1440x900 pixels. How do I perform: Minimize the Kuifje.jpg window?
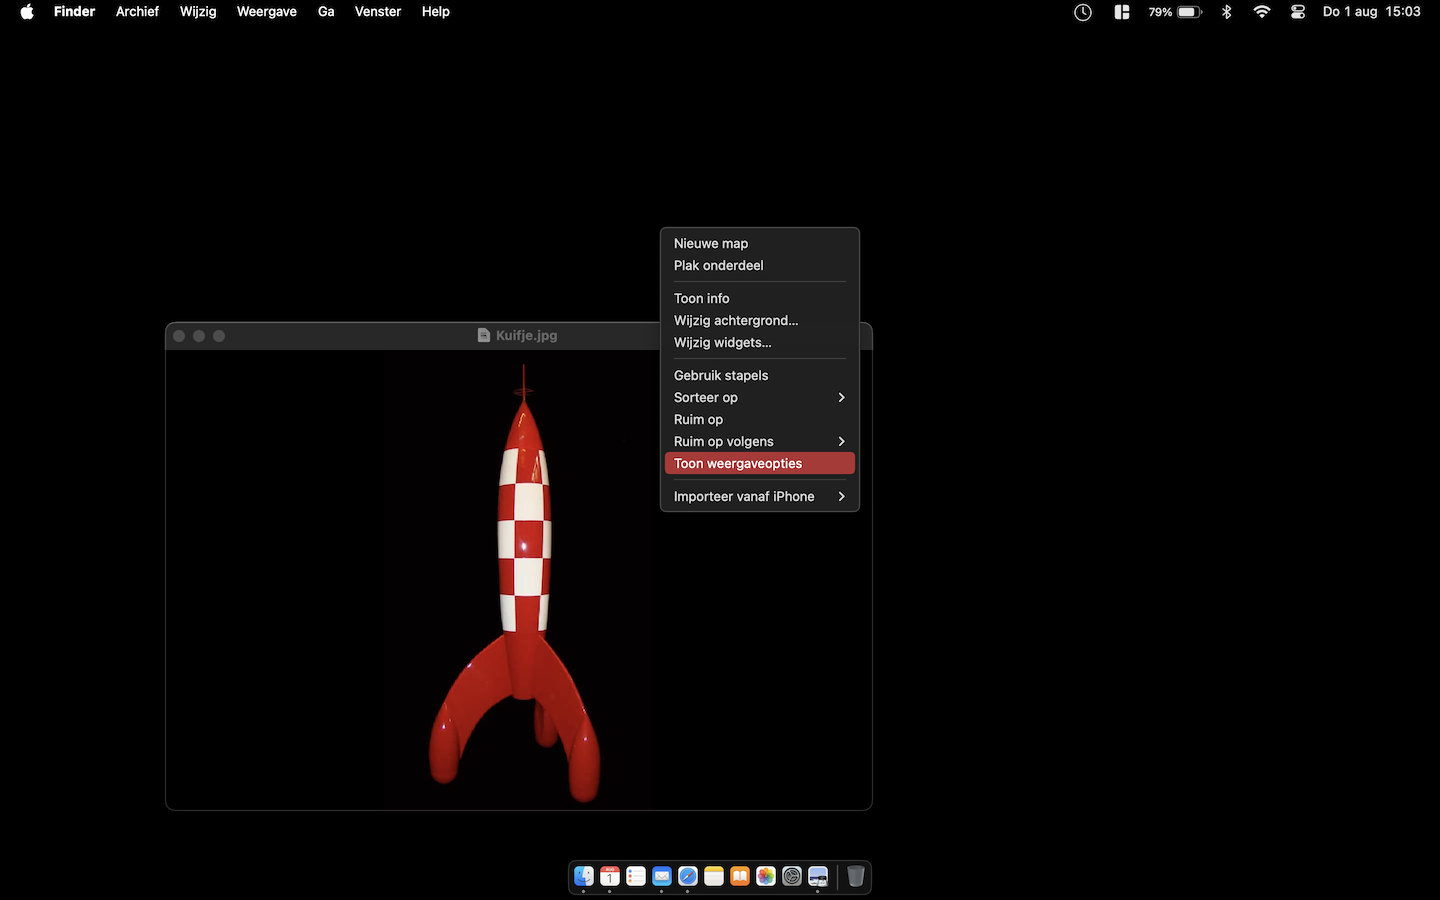click(199, 336)
